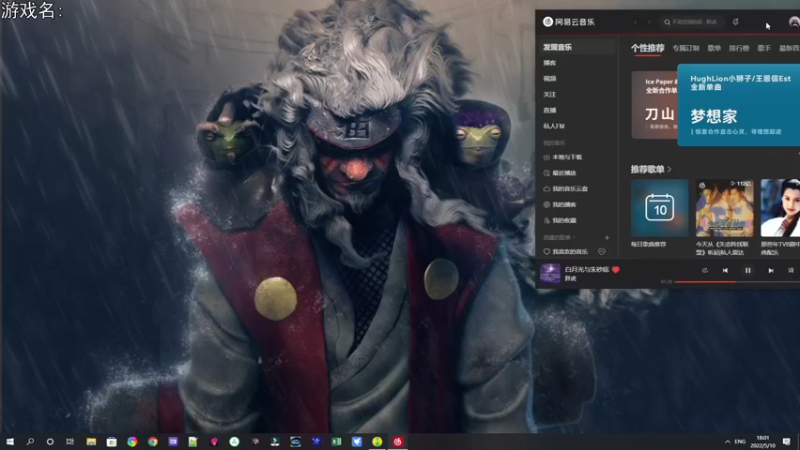Open the user avatar profile
Viewport: 800px width, 450px height.
(794, 22)
